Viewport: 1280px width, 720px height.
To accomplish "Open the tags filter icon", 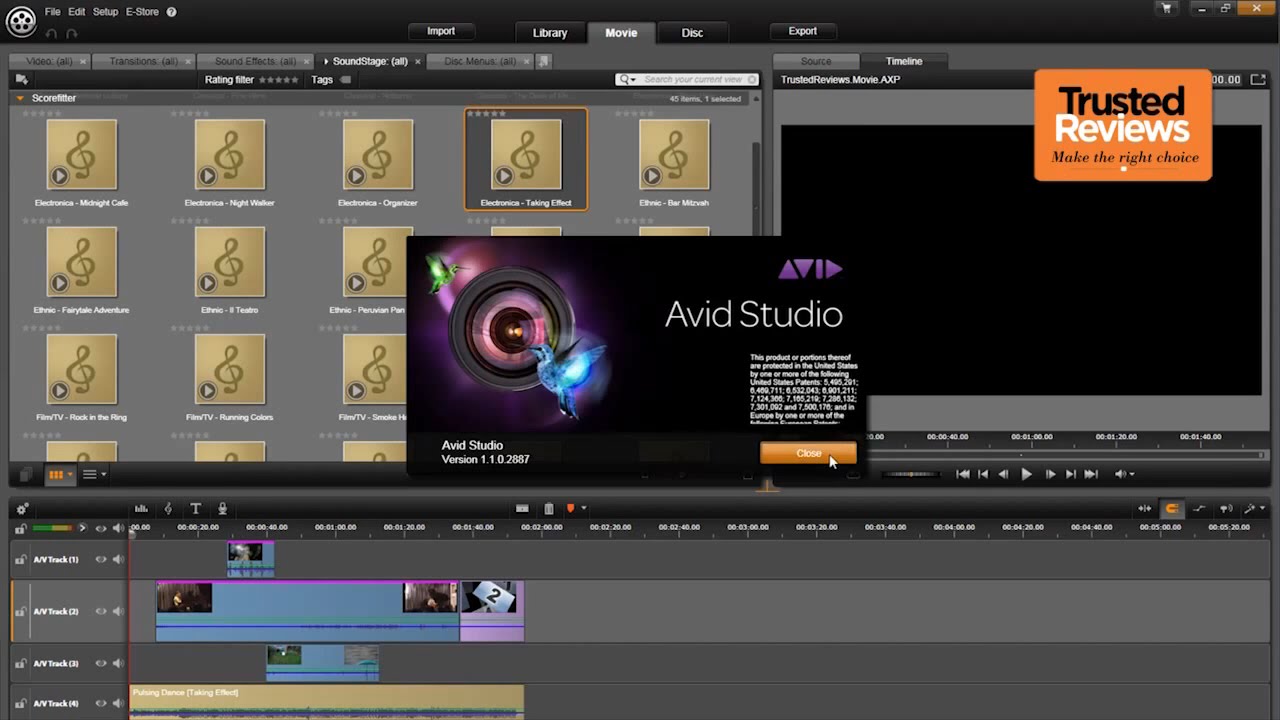I will tap(346, 80).
